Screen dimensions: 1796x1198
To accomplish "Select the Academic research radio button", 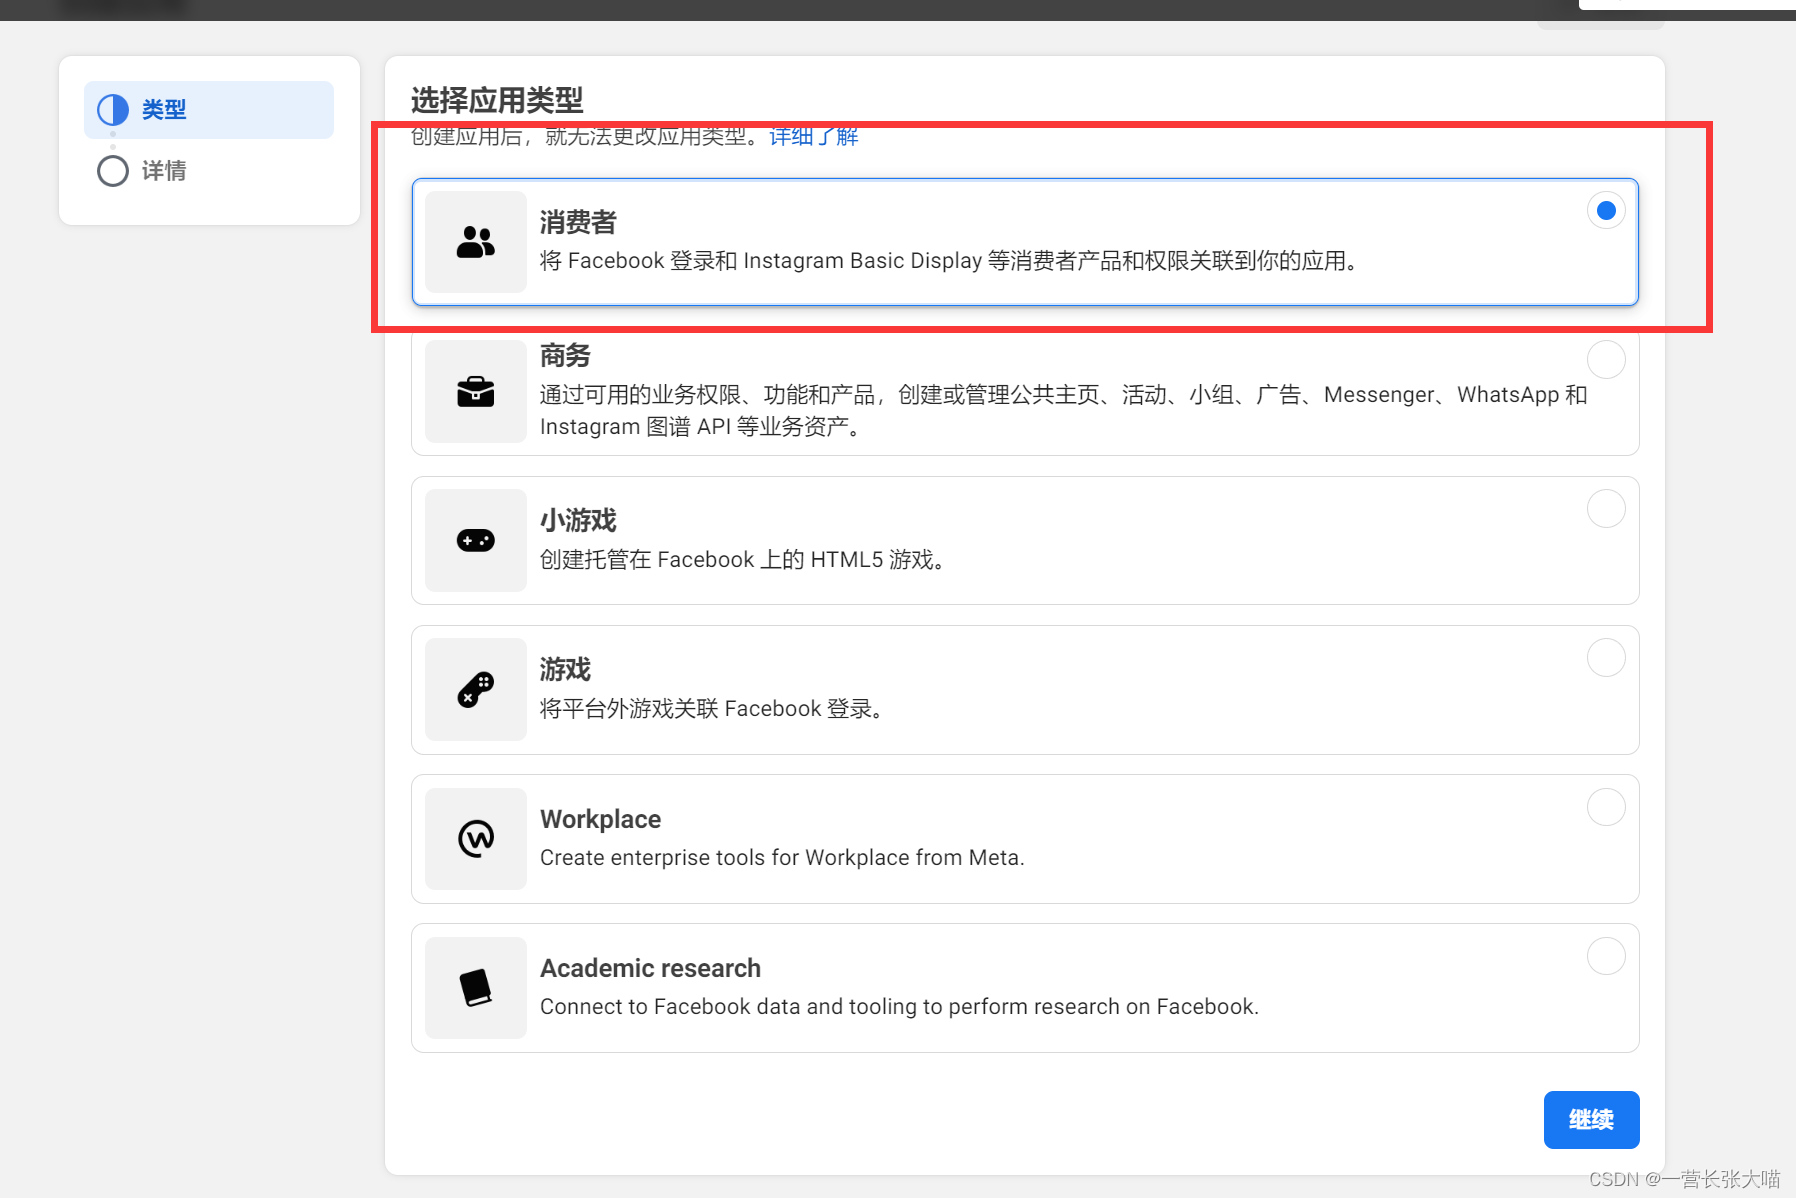I will 1605,956.
